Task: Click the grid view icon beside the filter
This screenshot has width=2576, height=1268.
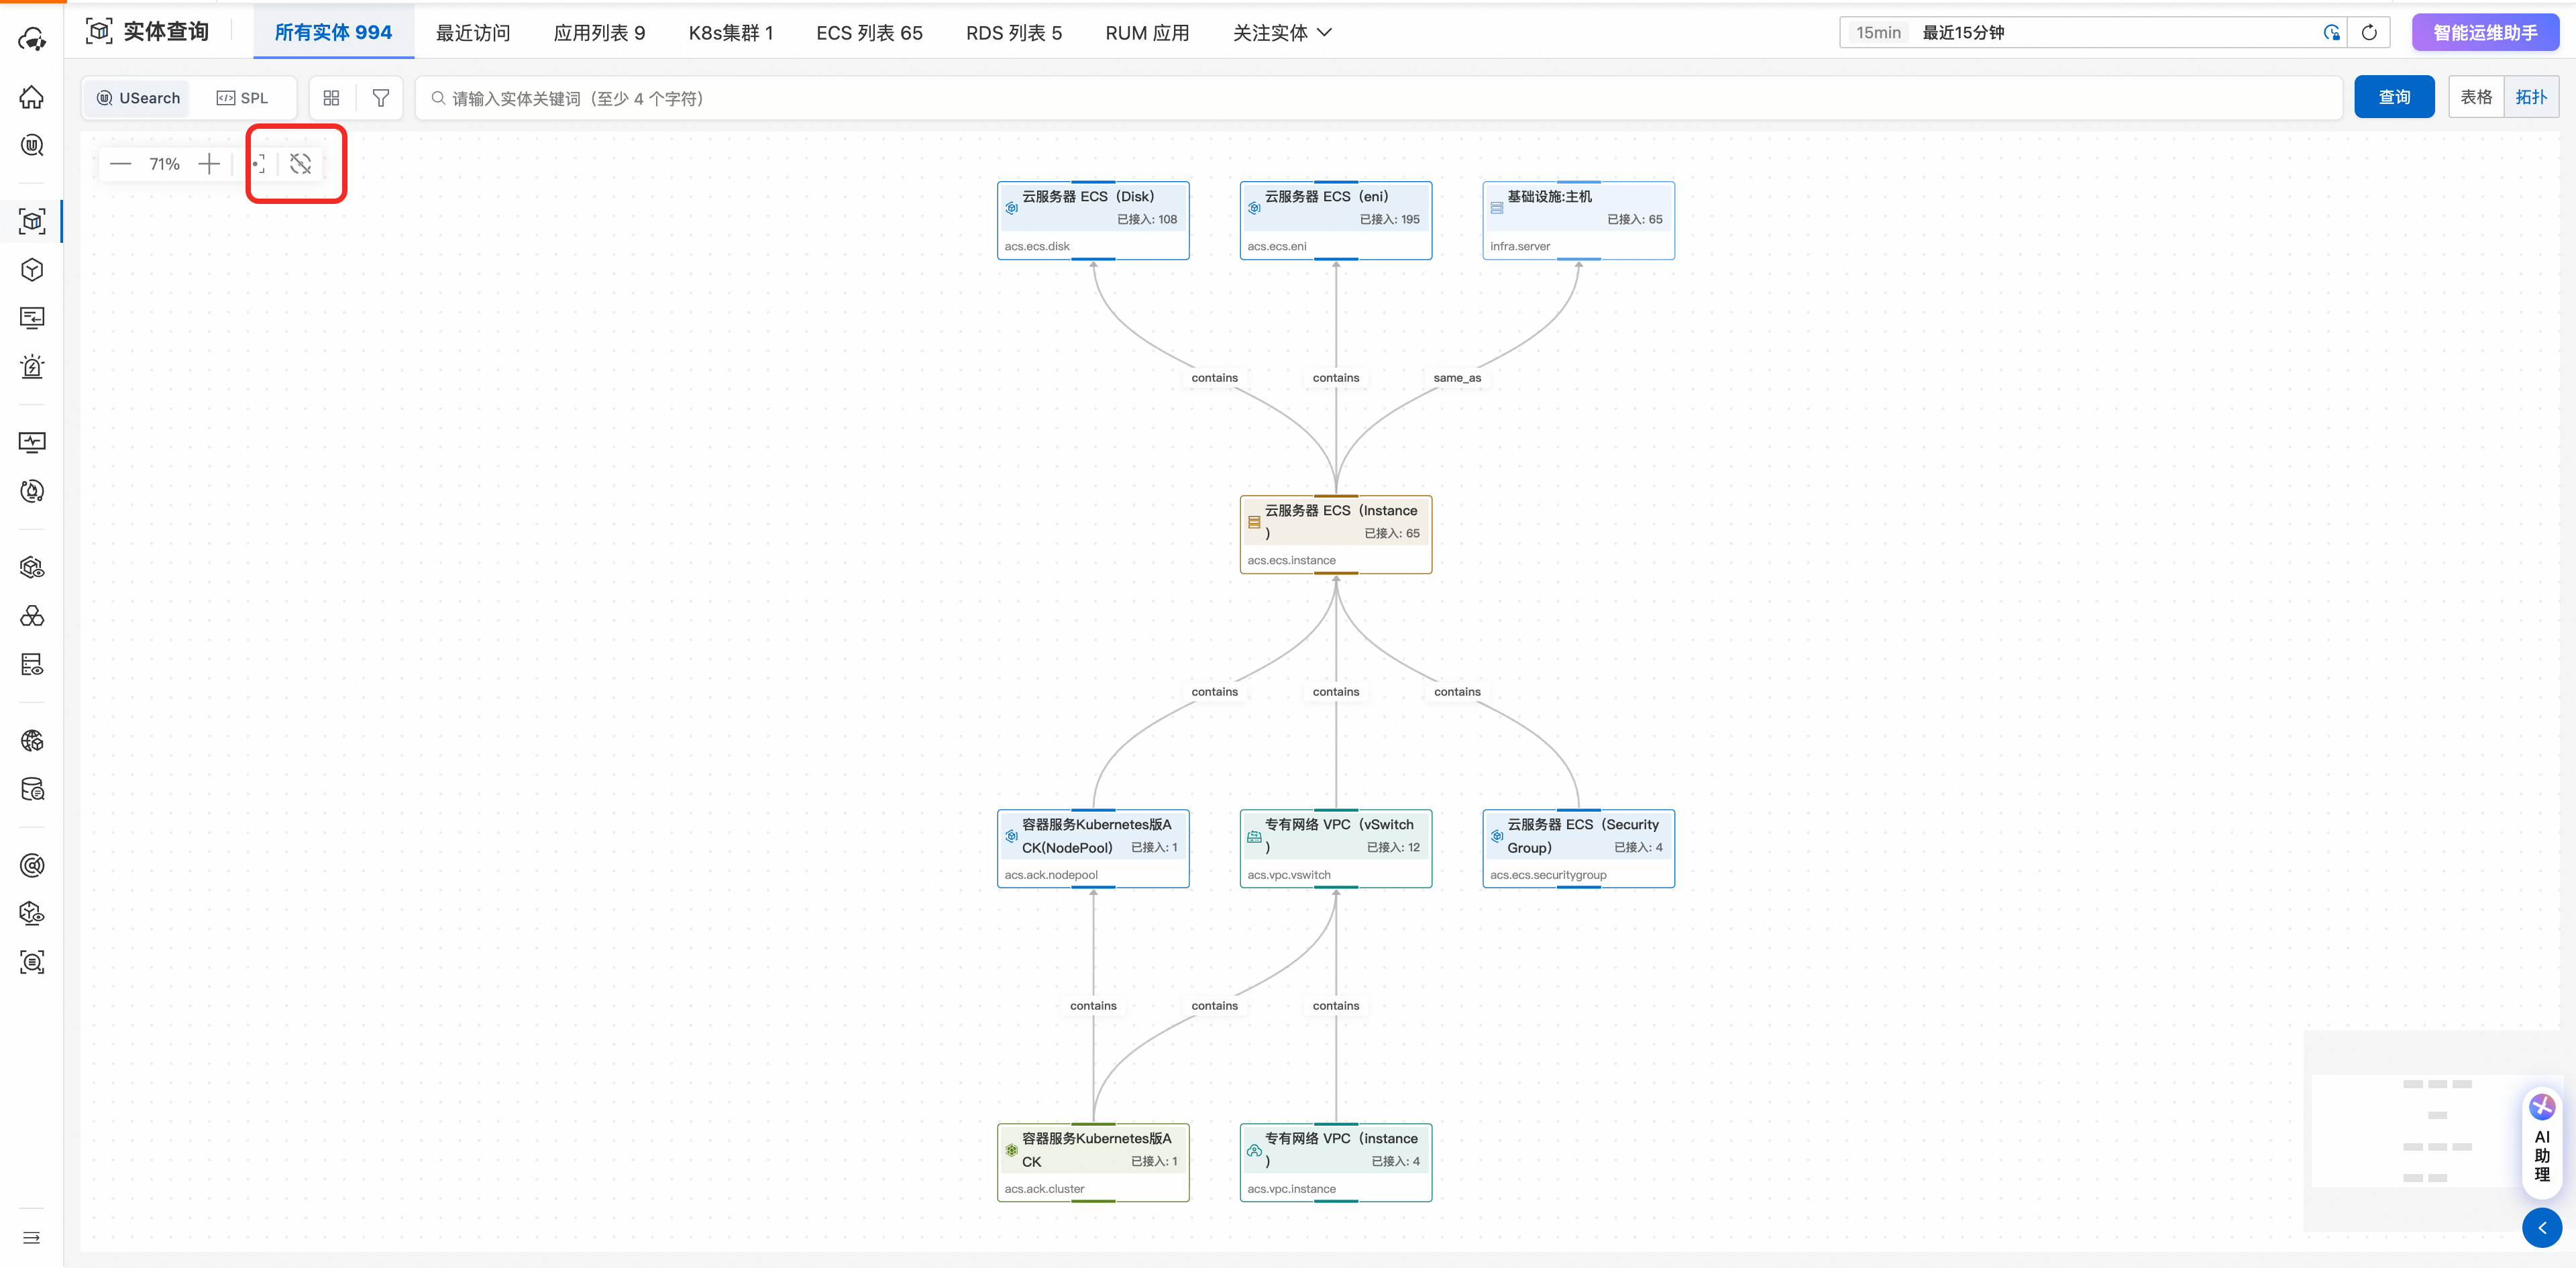Action: click(x=331, y=98)
